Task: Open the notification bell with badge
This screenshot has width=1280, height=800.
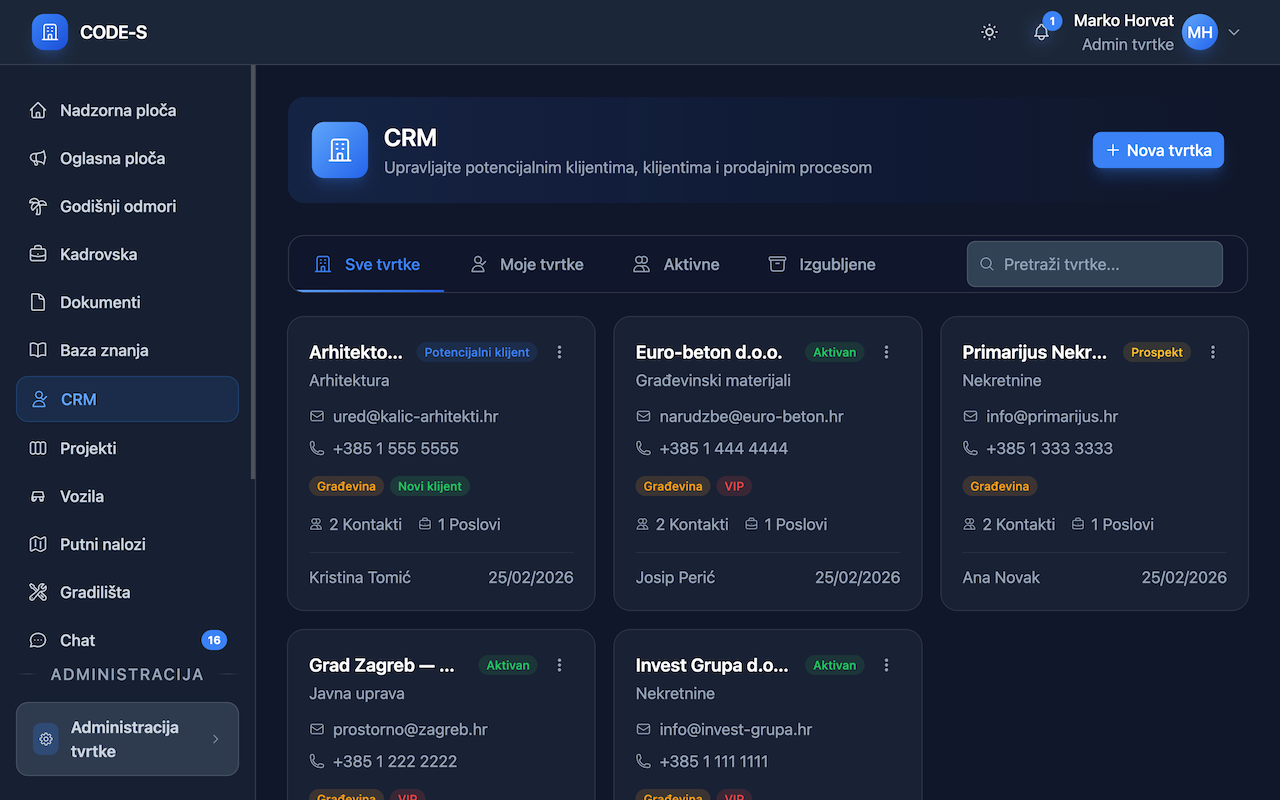Action: click(x=1041, y=32)
